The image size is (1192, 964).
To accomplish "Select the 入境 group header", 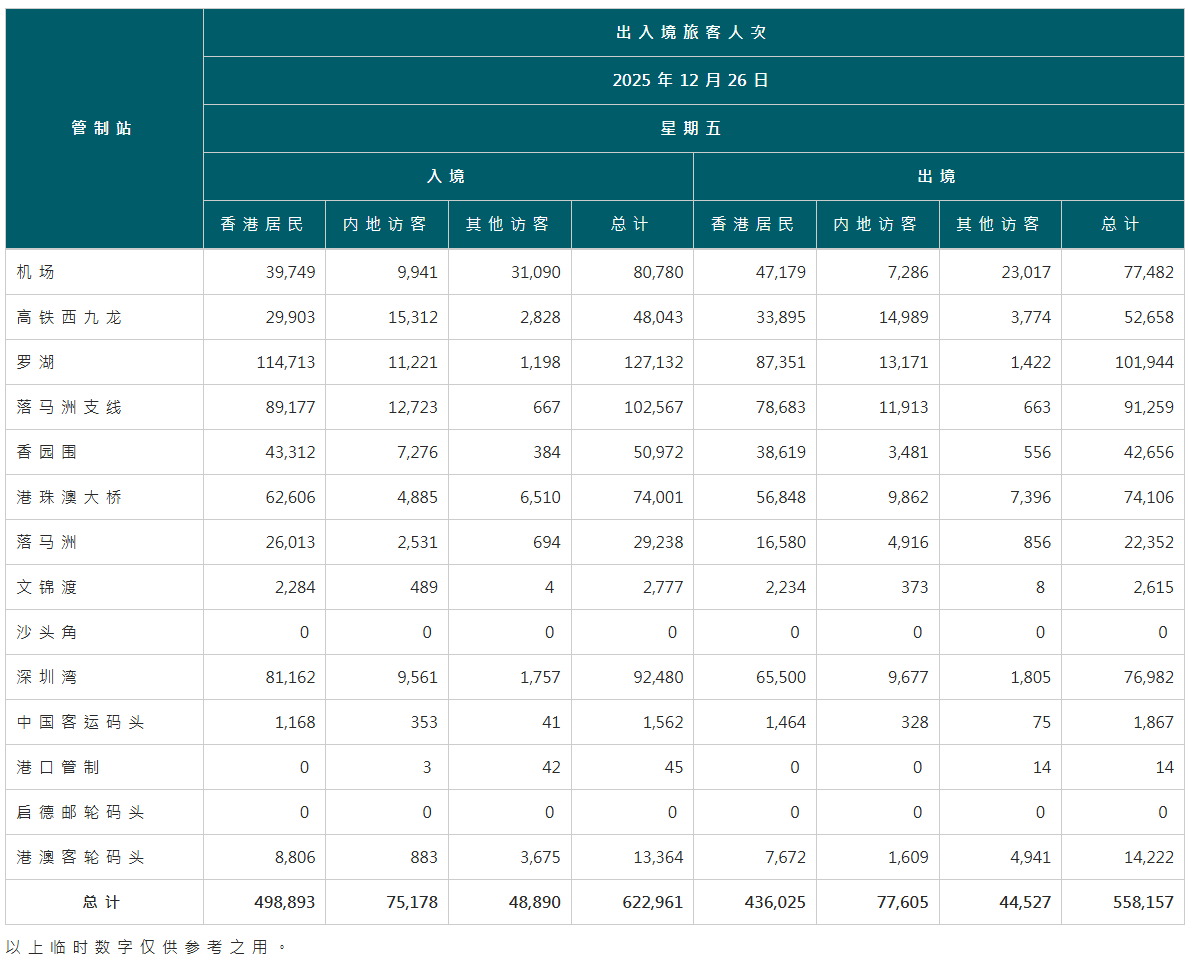I will coord(447,176).
